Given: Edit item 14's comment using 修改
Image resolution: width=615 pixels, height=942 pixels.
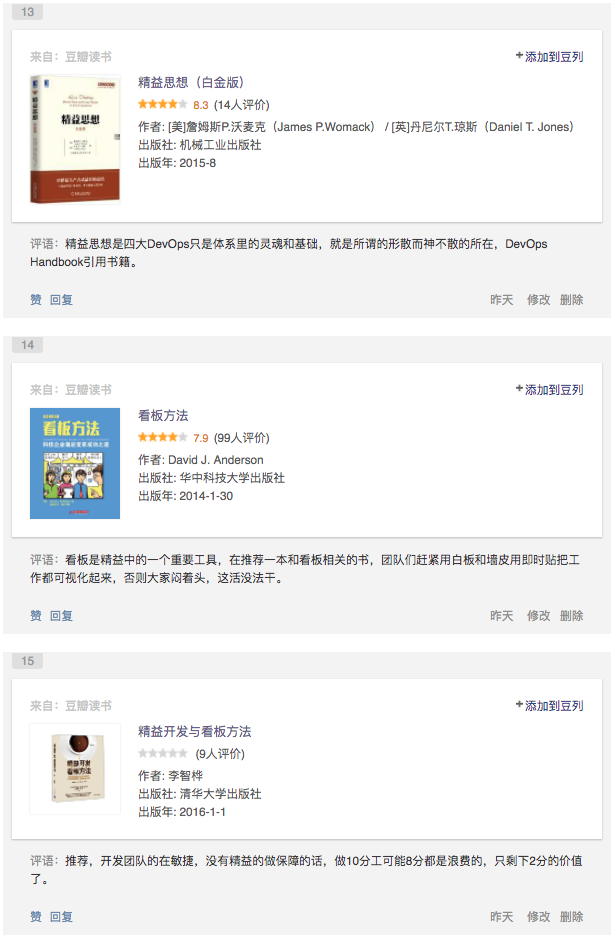Looking at the screenshot, I should [538, 616].
